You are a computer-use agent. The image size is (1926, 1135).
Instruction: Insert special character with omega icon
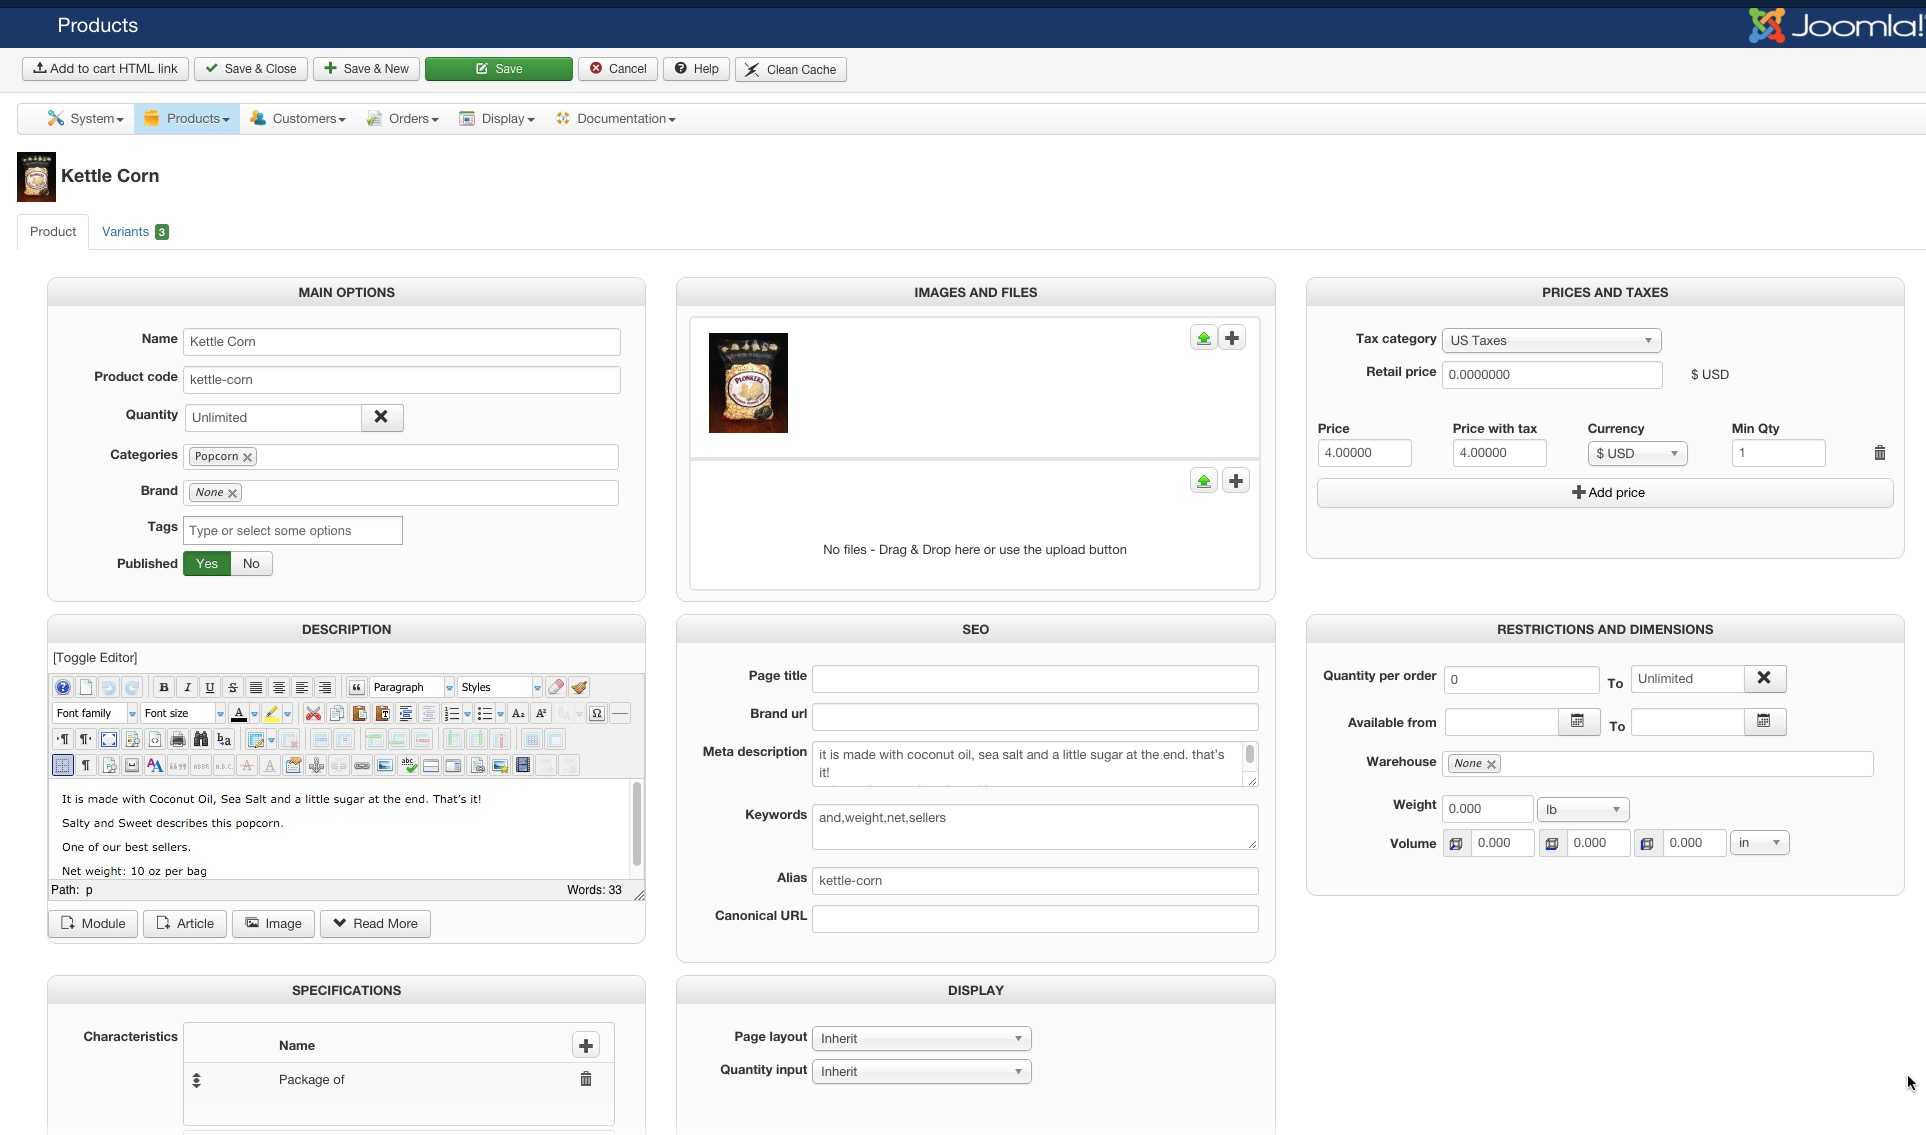(597, 713)
